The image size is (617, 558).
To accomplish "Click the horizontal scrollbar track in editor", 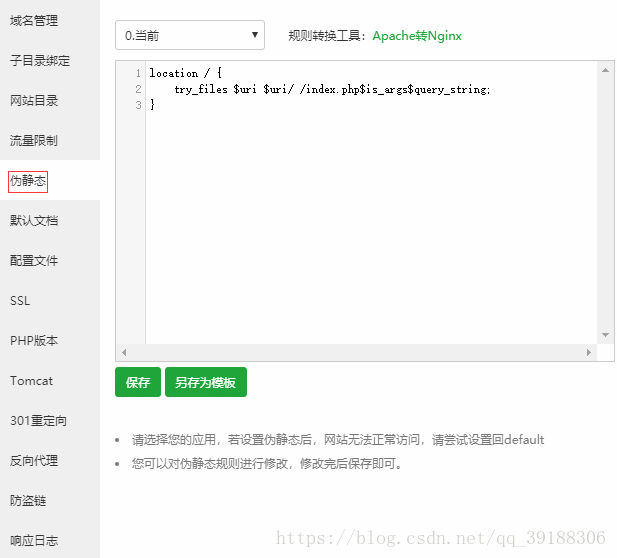I will coord(356,352).
